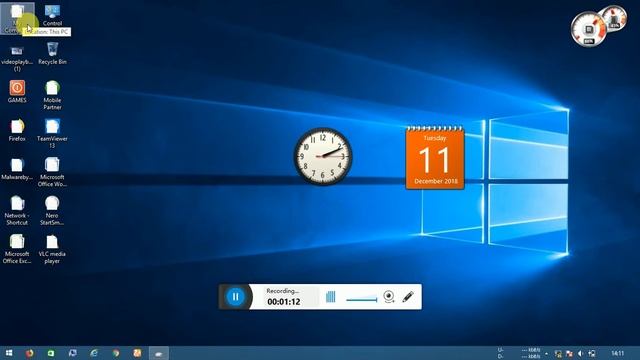Select the pencil annotation tool
The width and height of the screenshot is (640, 360).
pos(408,297)
